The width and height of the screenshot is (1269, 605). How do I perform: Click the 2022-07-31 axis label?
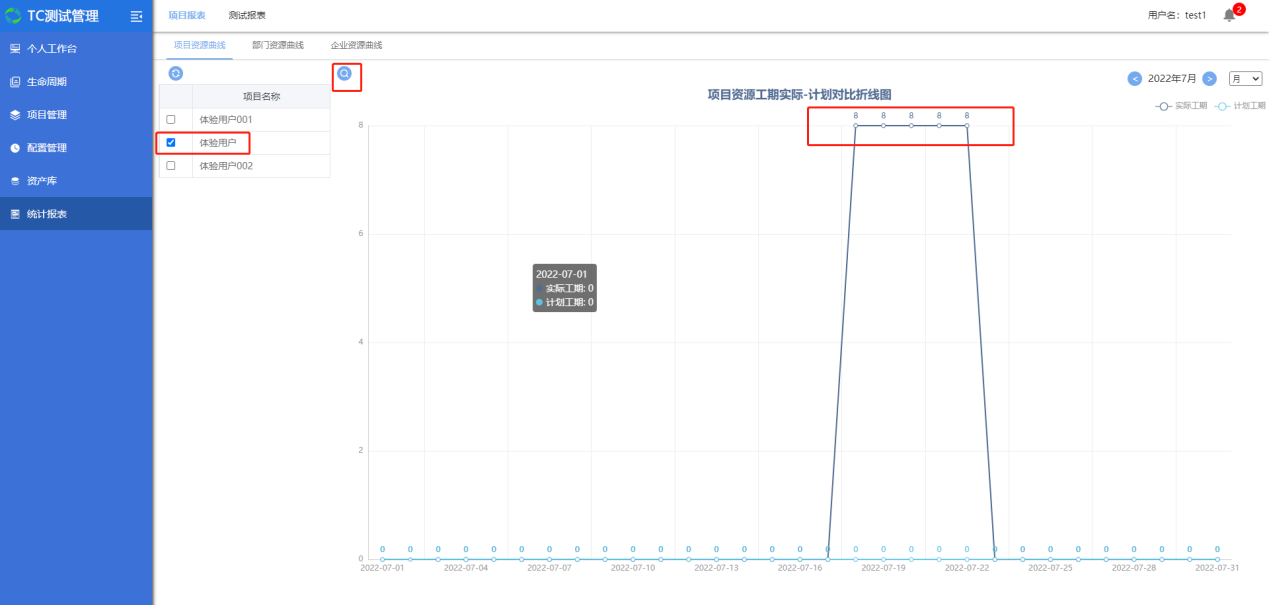pos(1217,568)
